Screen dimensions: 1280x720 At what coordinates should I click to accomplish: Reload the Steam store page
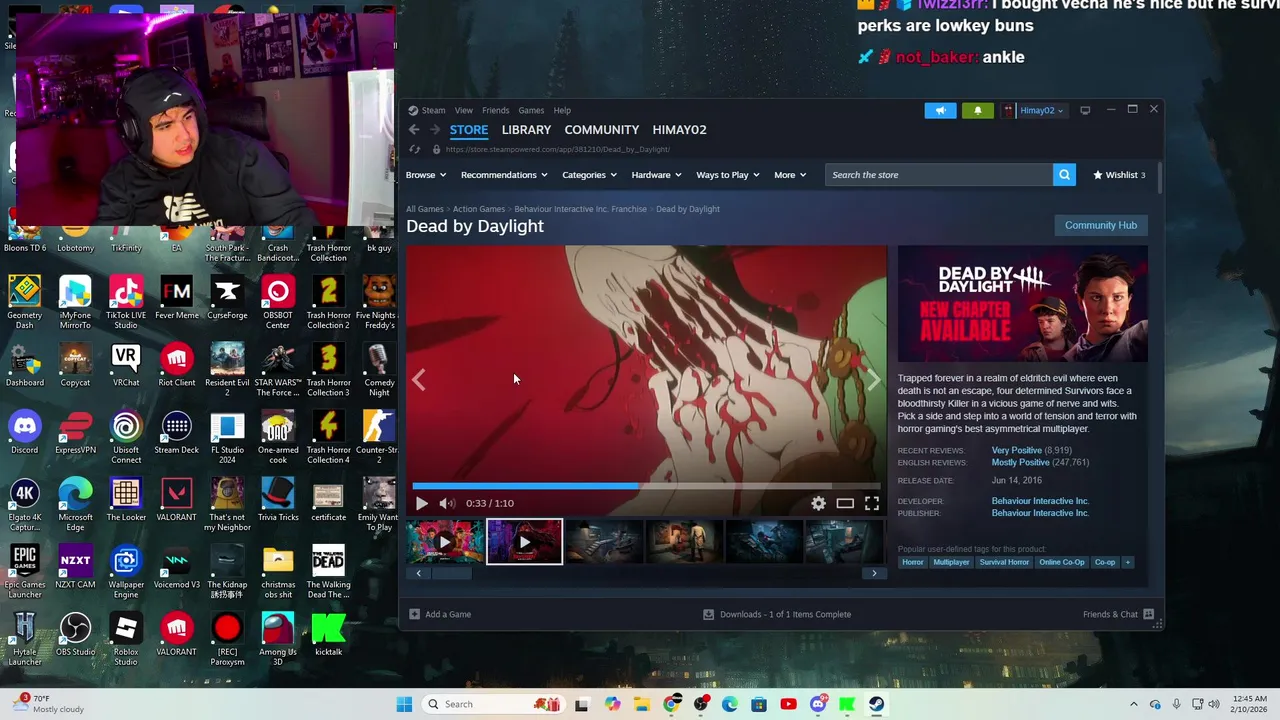tap(415, 150)
